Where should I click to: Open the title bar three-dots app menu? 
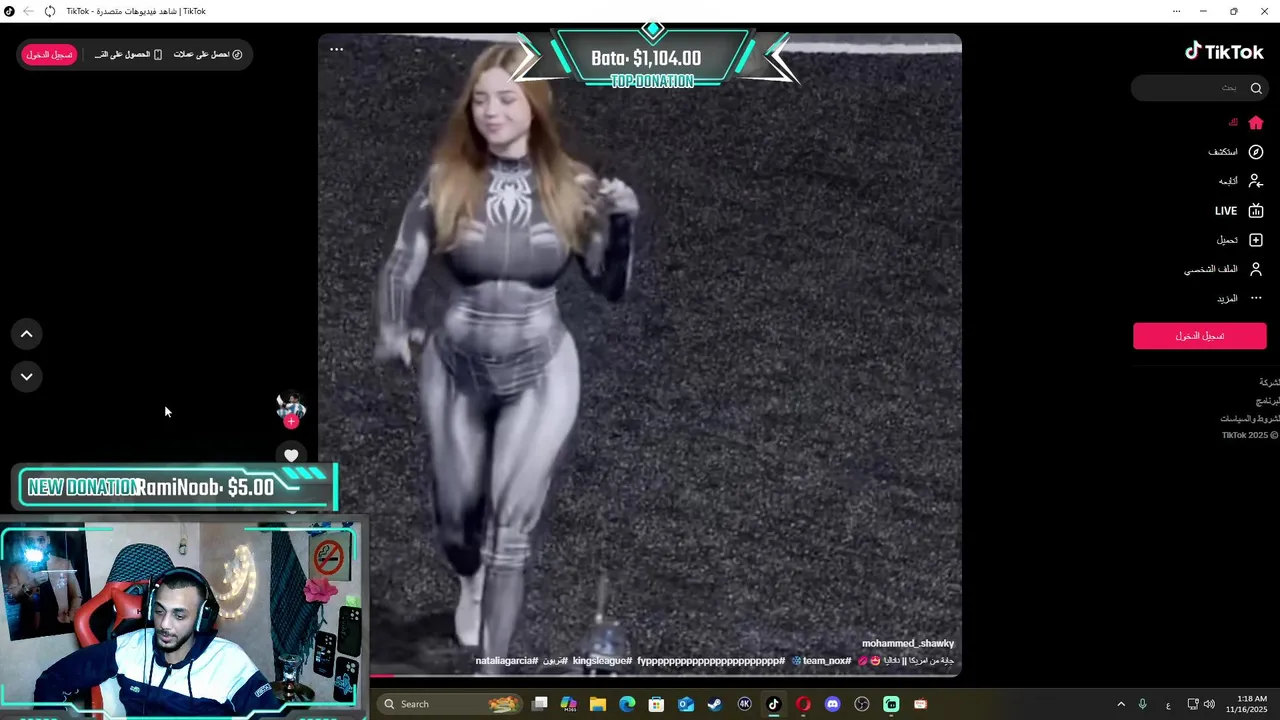1176,11
